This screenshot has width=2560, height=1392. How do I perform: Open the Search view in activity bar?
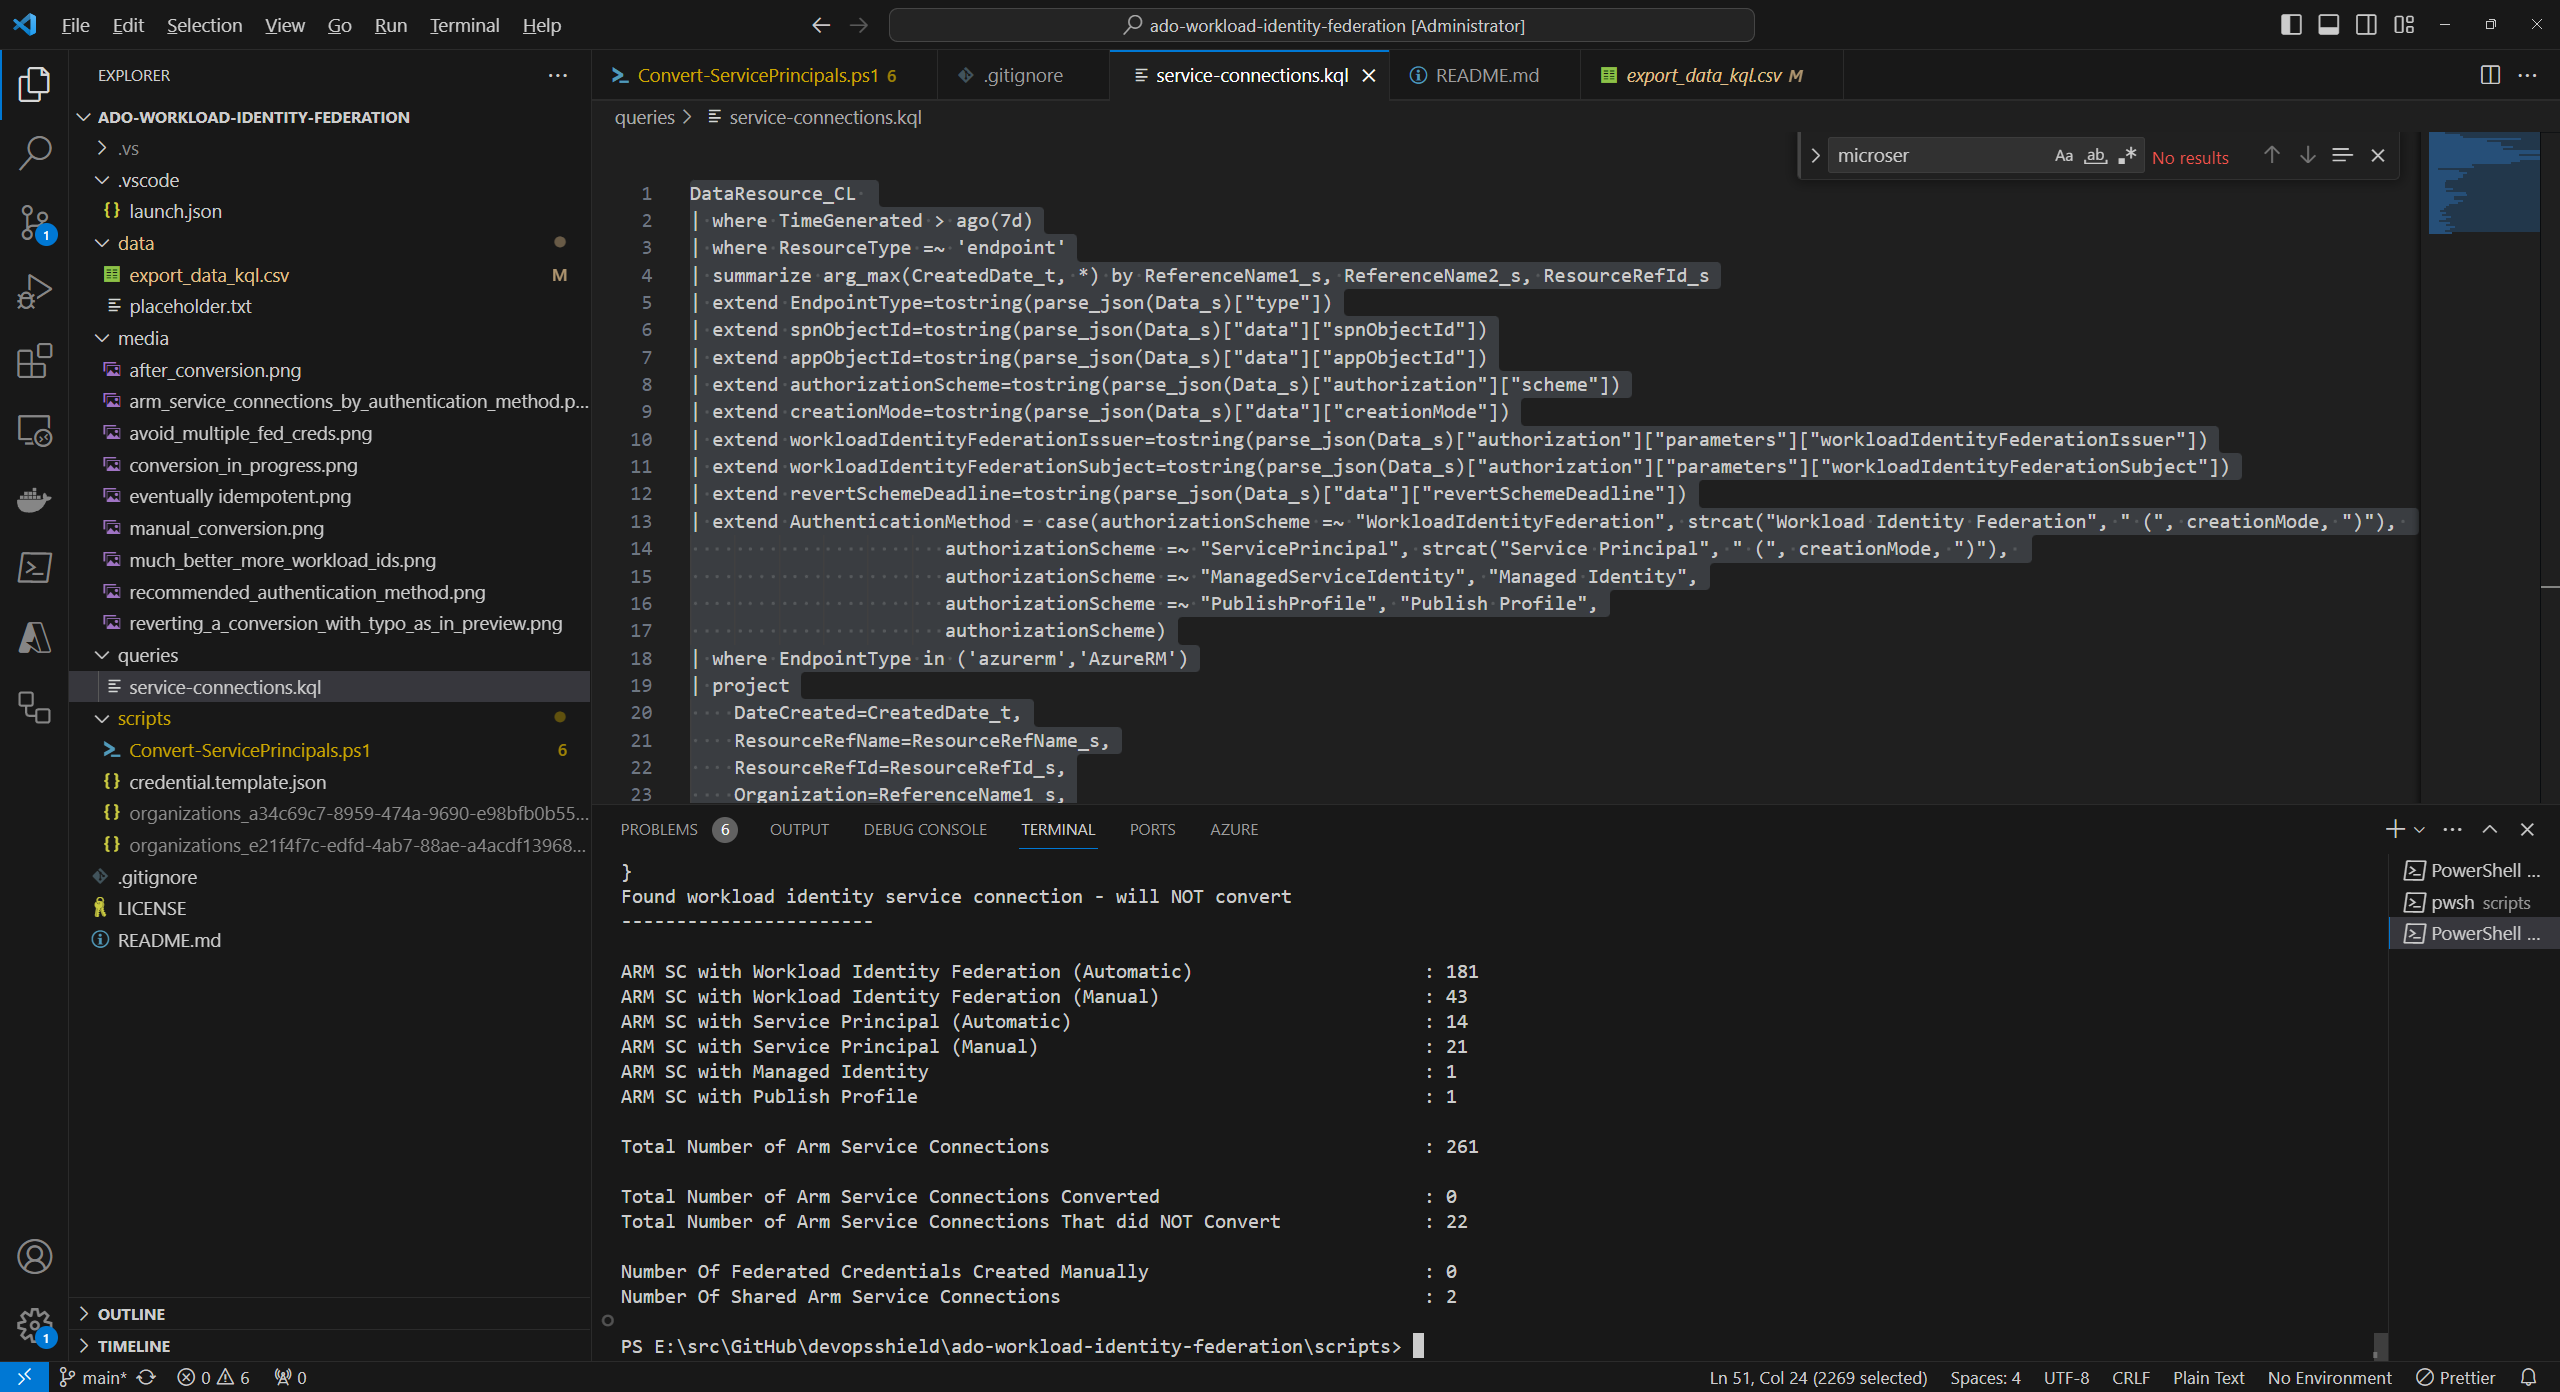(x=34, y=153)
